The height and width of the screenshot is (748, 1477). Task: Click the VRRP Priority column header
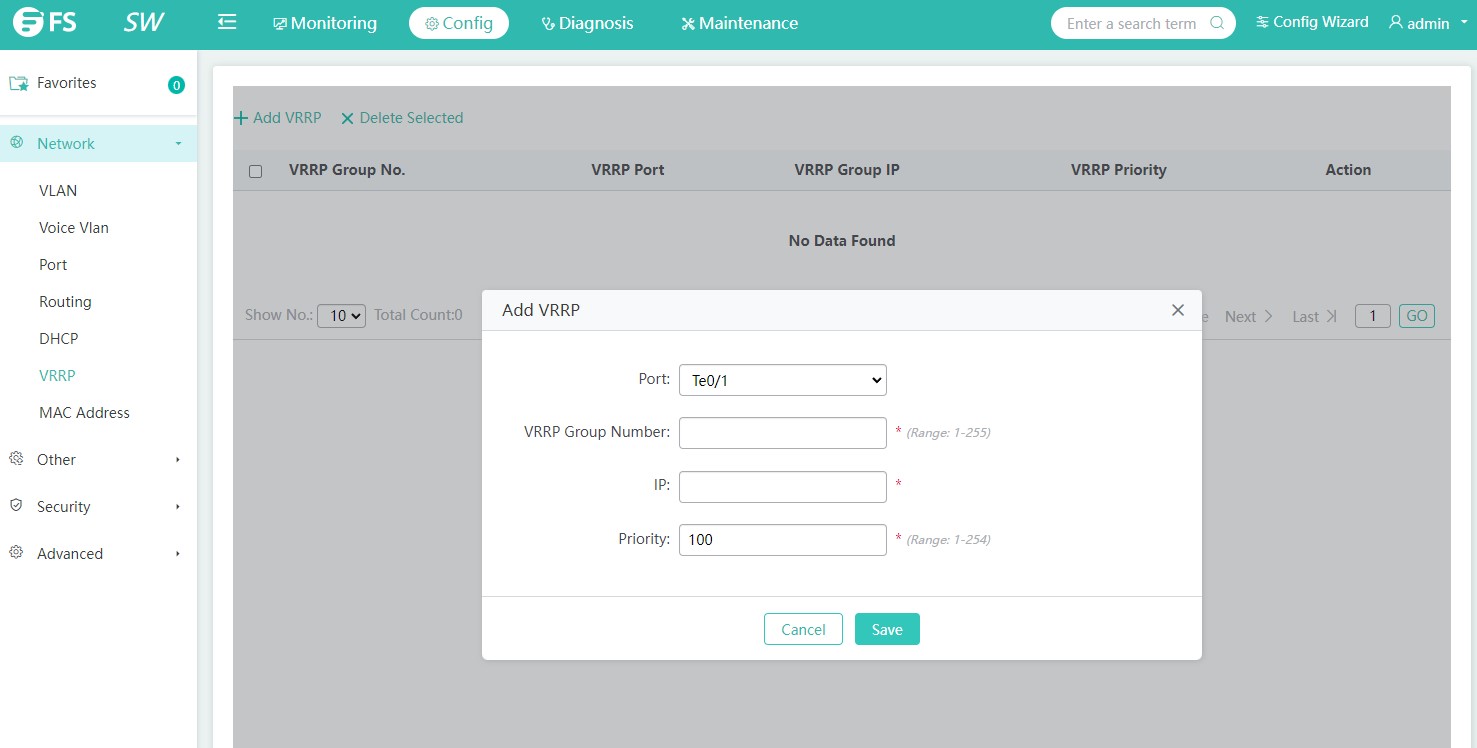(1119, 170)
